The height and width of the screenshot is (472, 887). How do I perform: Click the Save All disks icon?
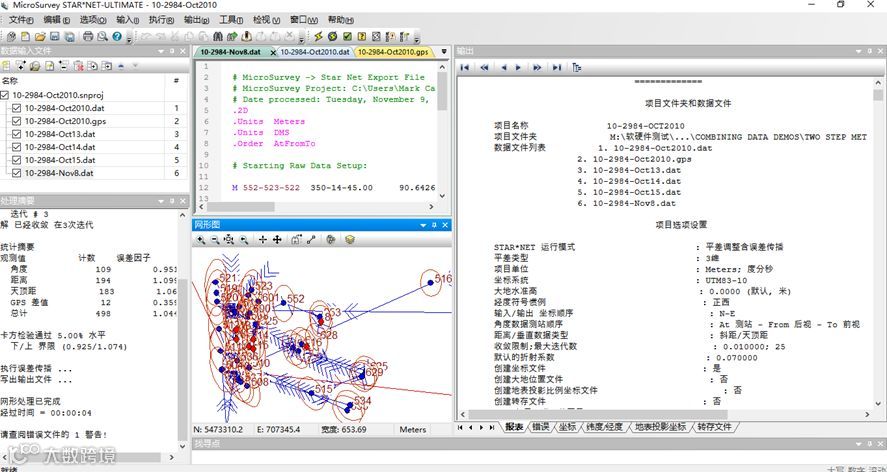[x=70, y=37]
